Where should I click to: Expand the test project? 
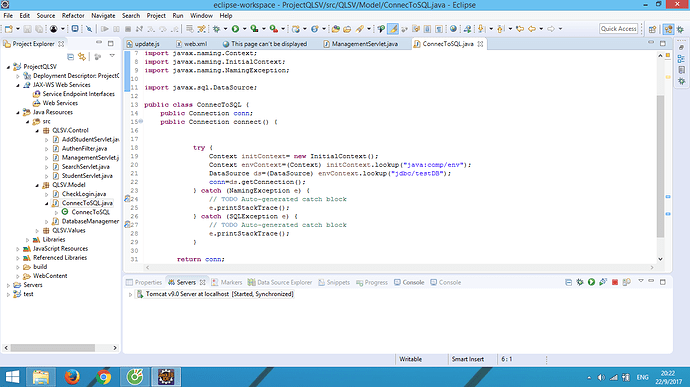coord(8,295)
